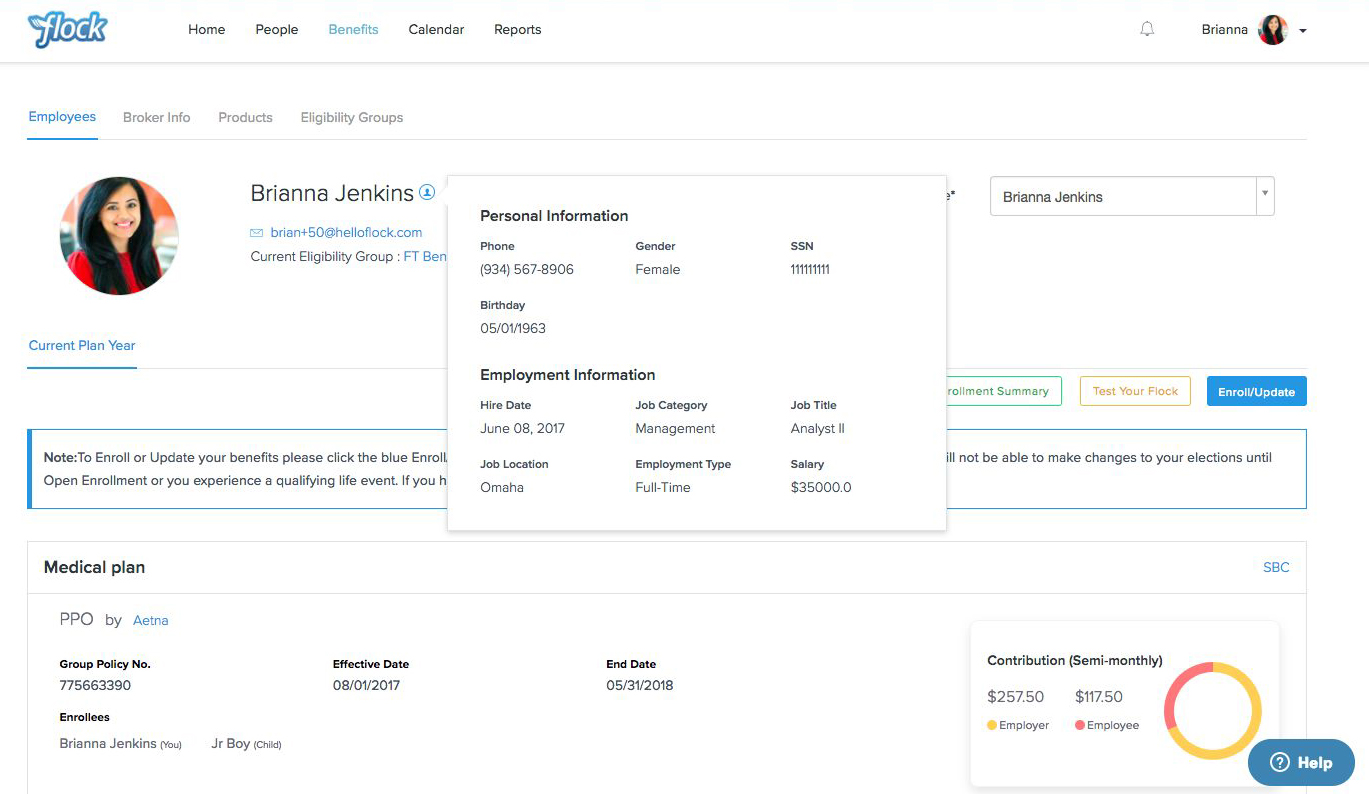Click the Brianna Jenkins name heading
This screenshot has height=794, width=1369.
(x=332, y=193)
